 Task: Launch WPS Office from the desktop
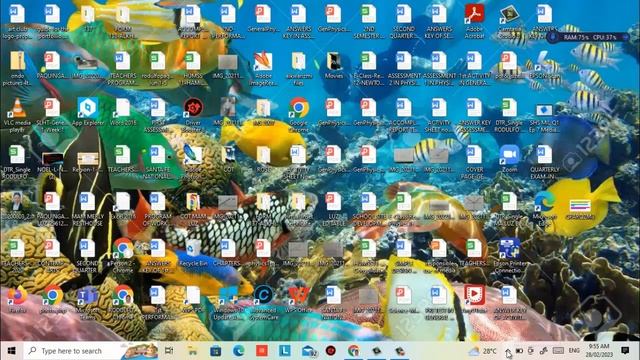(x=299, y=299)
